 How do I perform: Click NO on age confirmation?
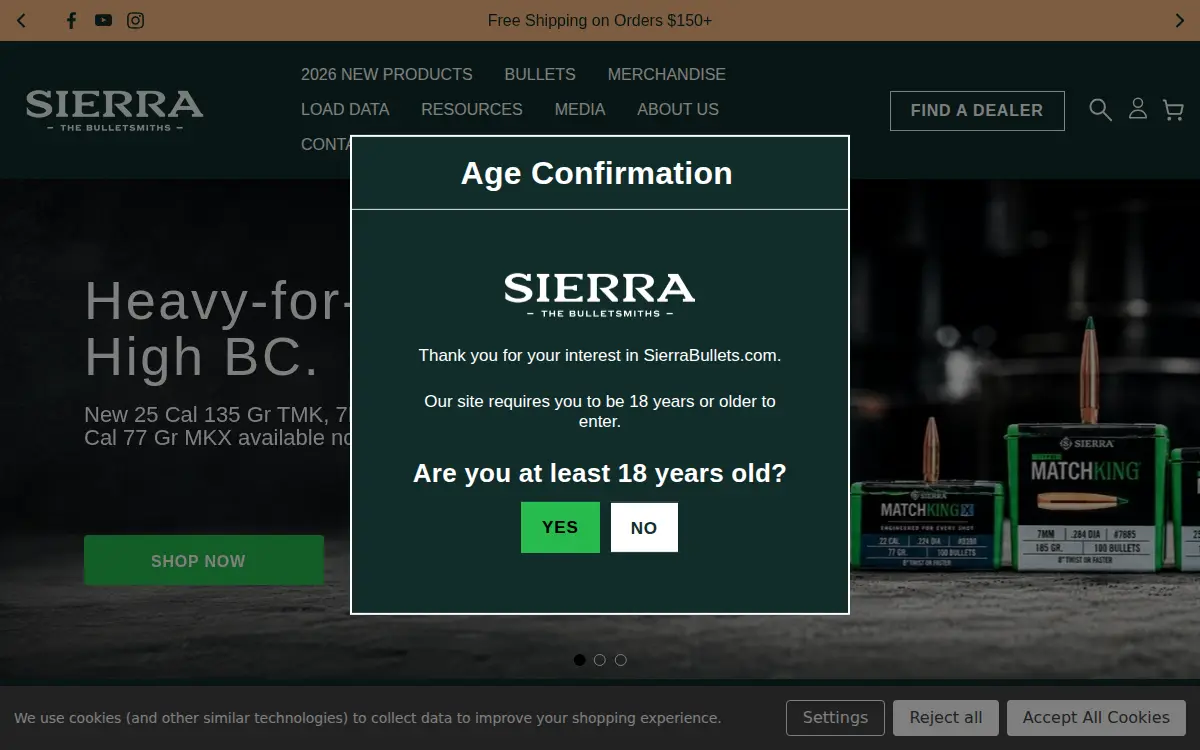[x=644, y=527]
